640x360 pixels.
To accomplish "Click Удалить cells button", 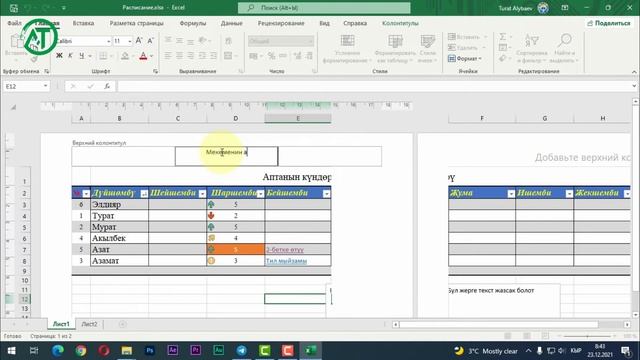I will tap(467, 48).
